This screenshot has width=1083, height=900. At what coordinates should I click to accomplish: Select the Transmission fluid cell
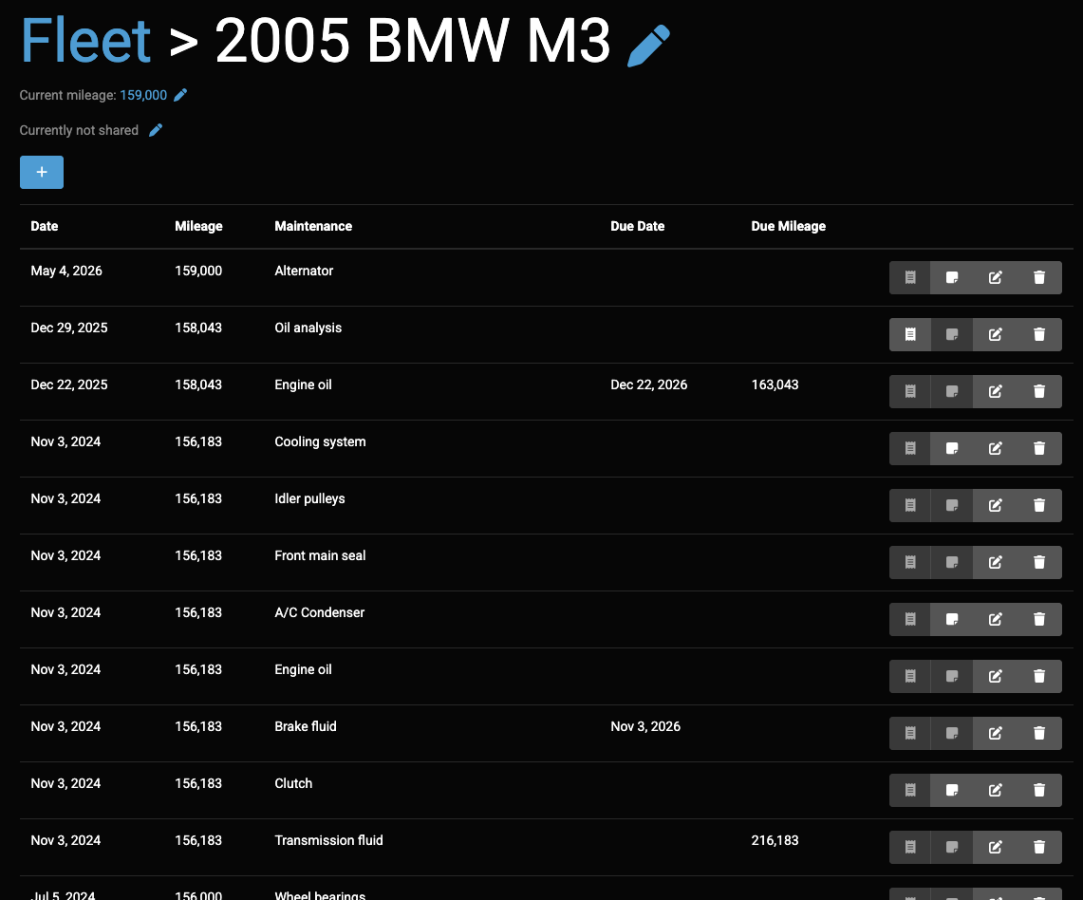tap(328, 841)
